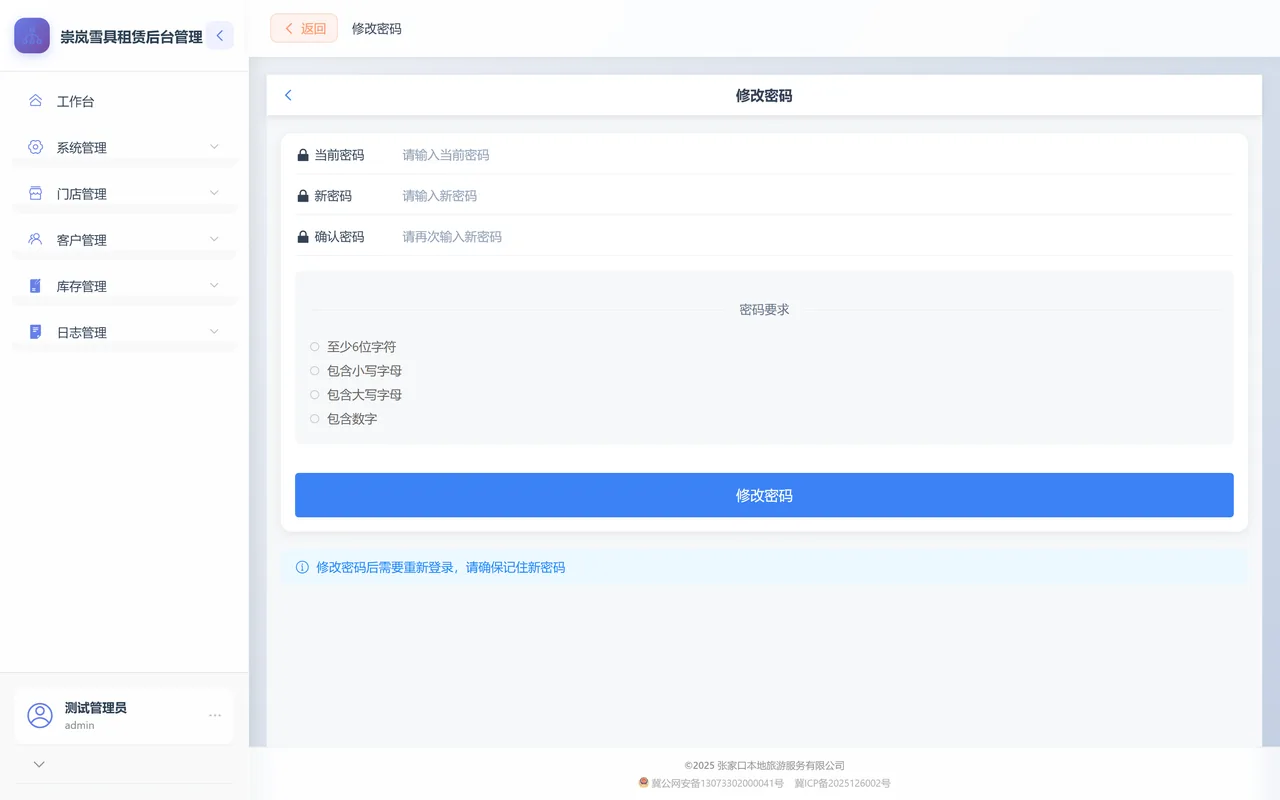
Task: Focus the 请输入新密码 field
Action: click(x=816, y=196)
